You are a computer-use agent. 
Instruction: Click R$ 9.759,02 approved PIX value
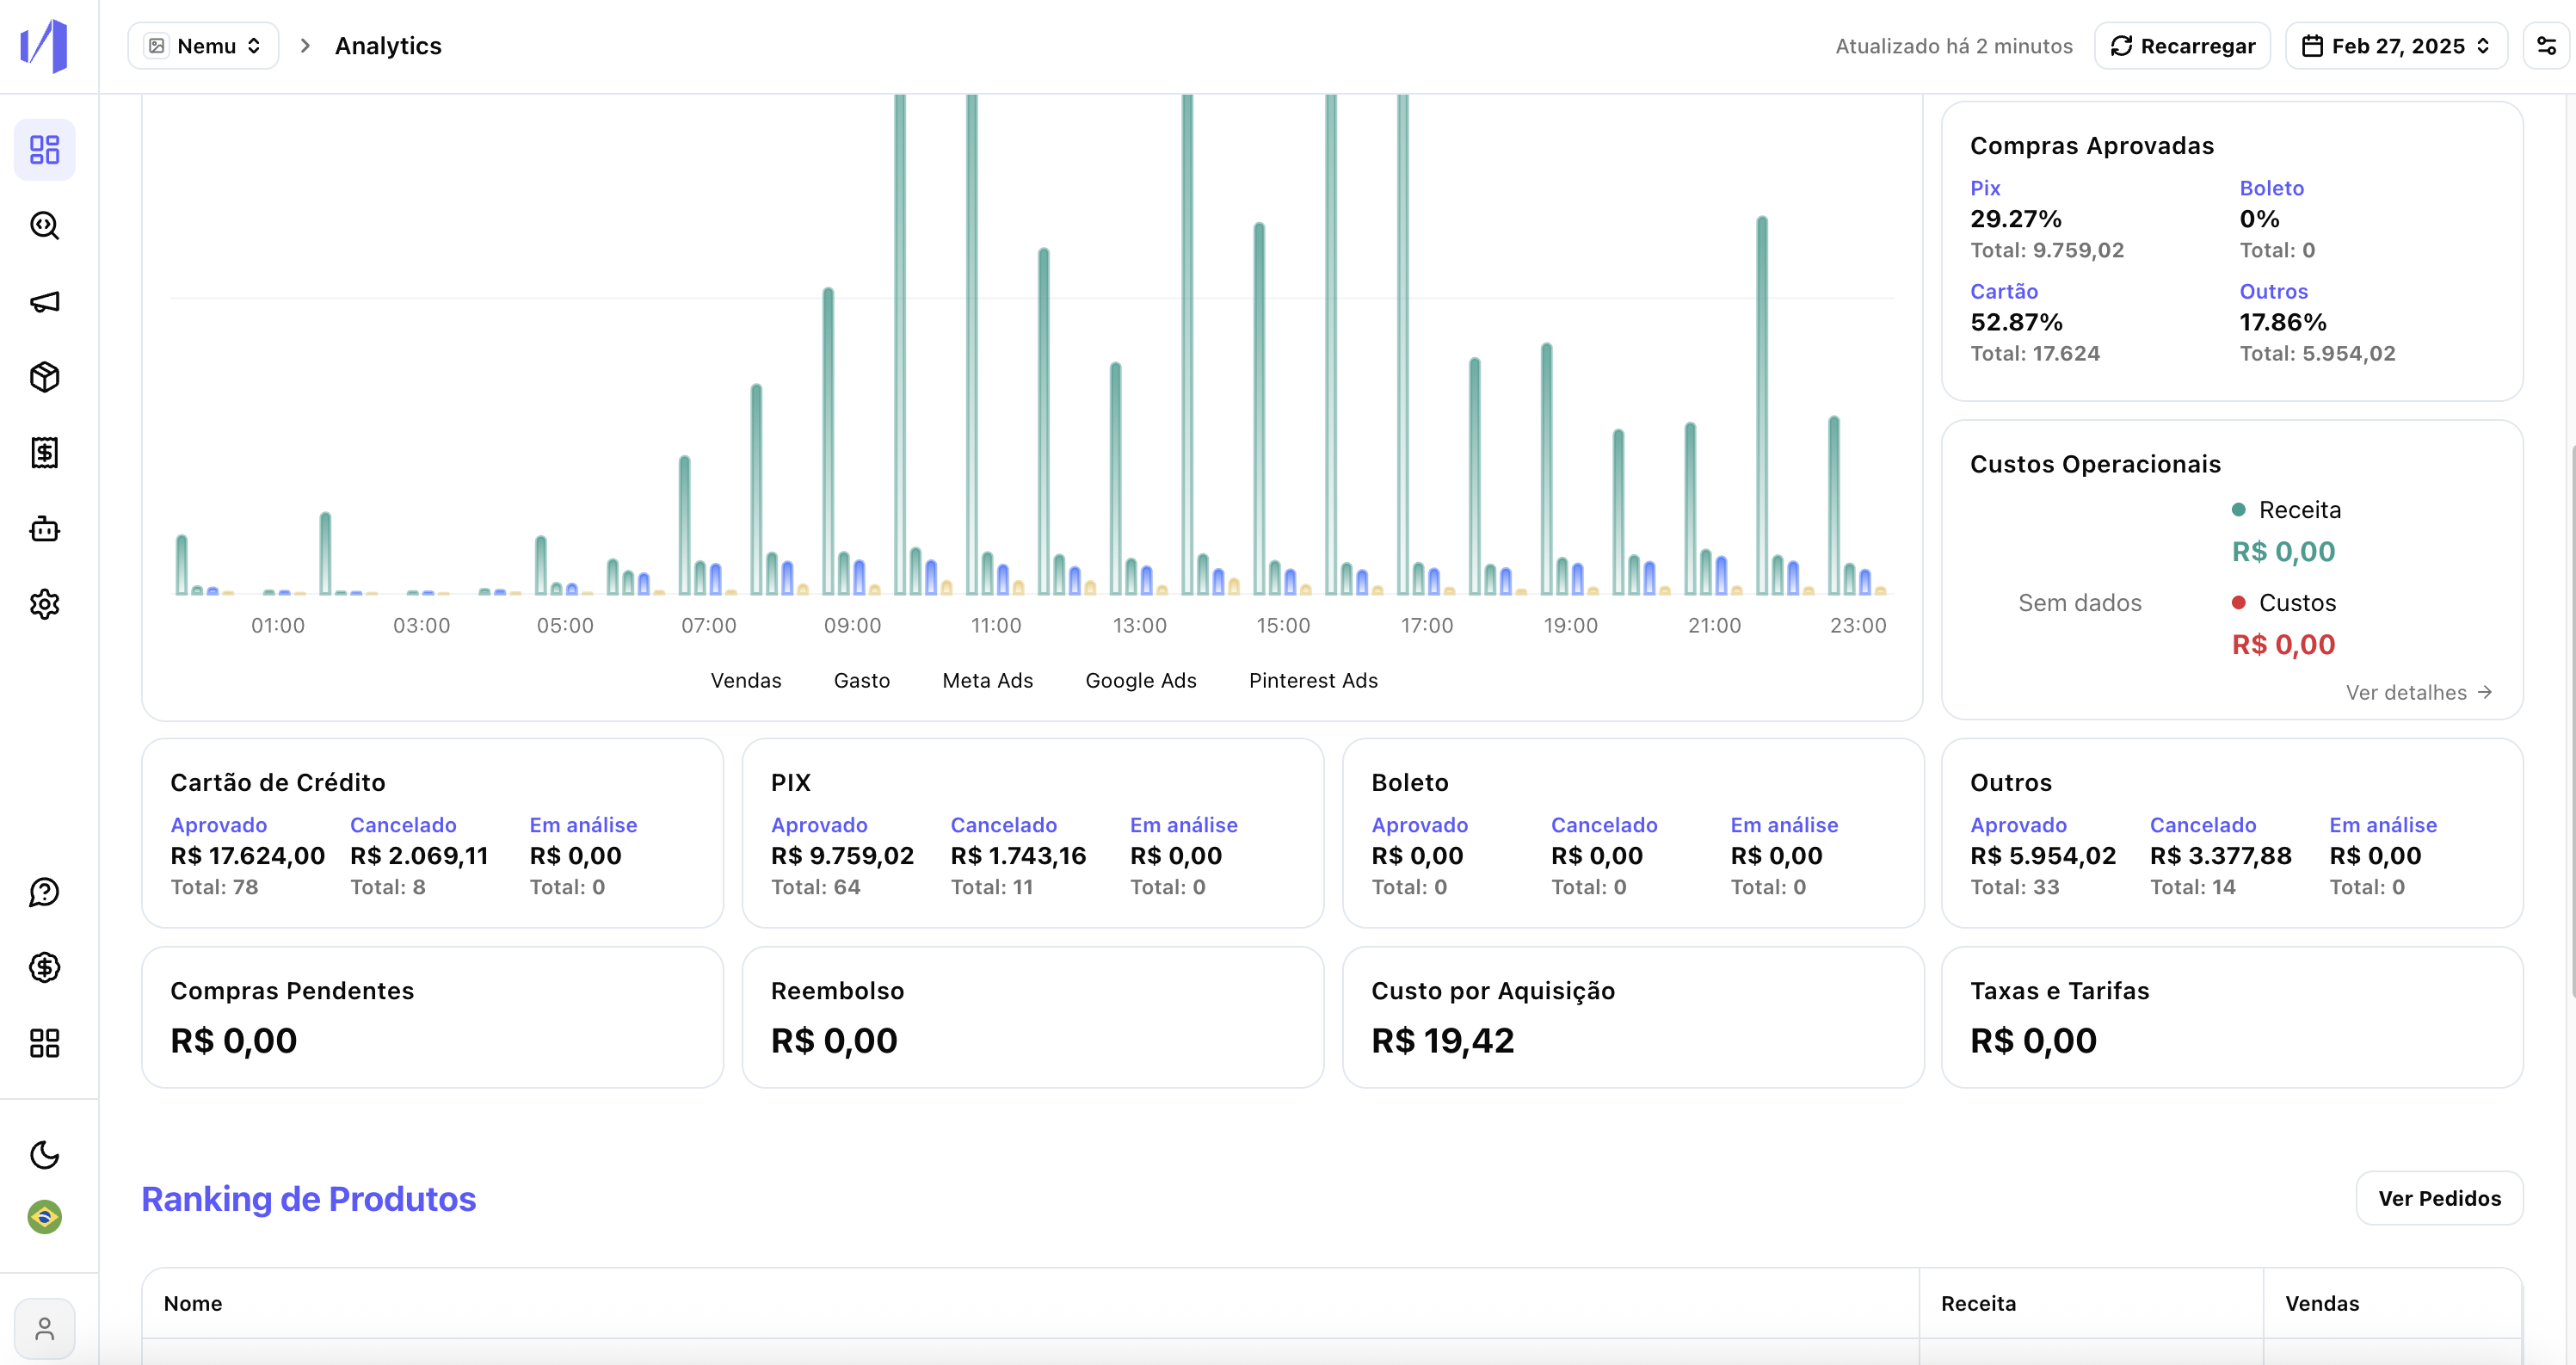pos(842,855)
